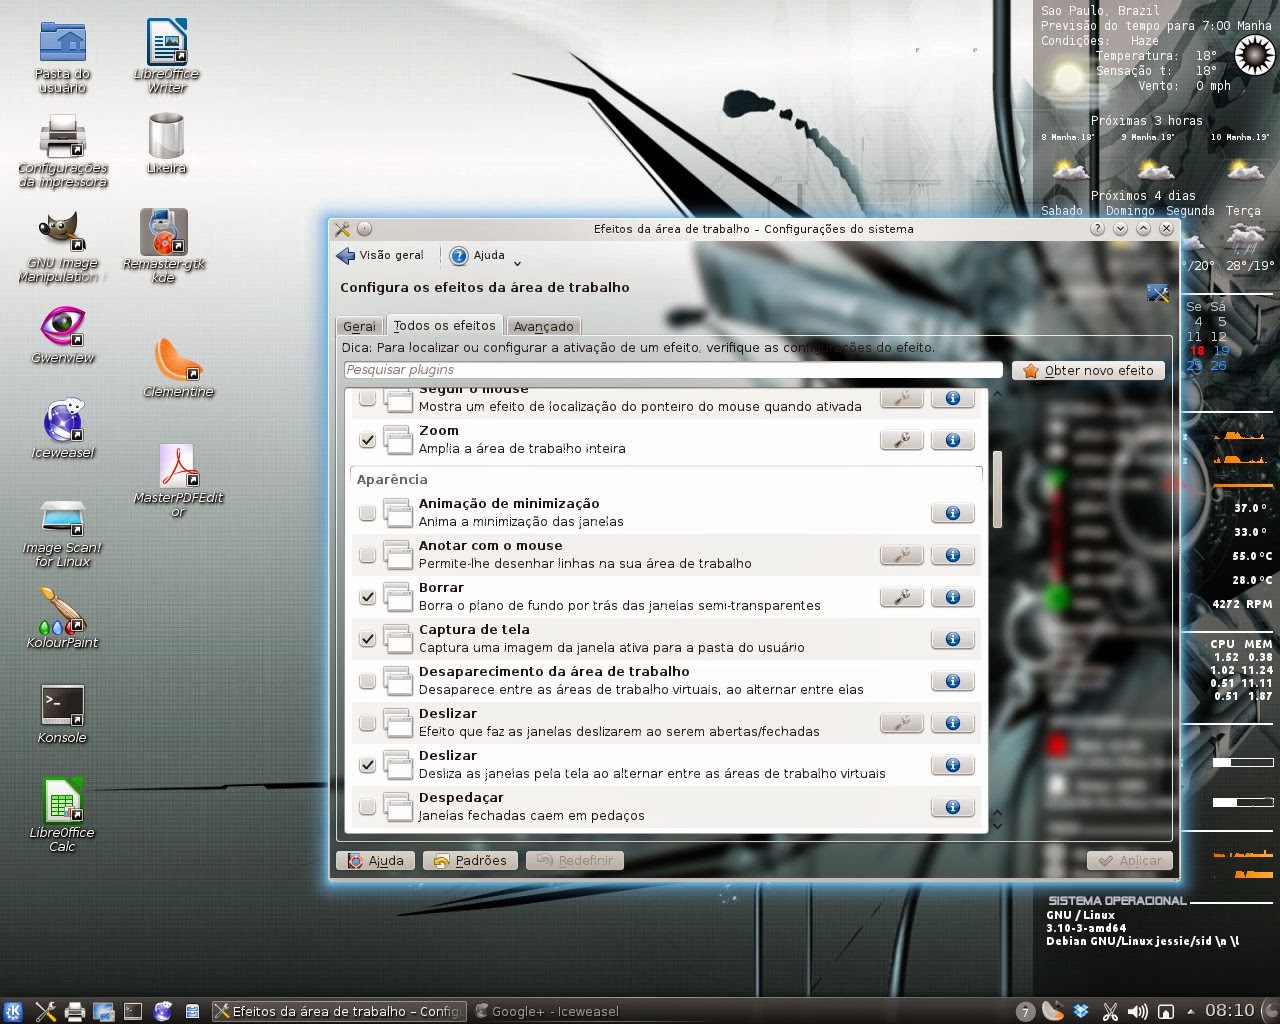The image size is (1280, 1024).
Task: Open the KDE application launcher menu
Action: tap(15, 1010)
